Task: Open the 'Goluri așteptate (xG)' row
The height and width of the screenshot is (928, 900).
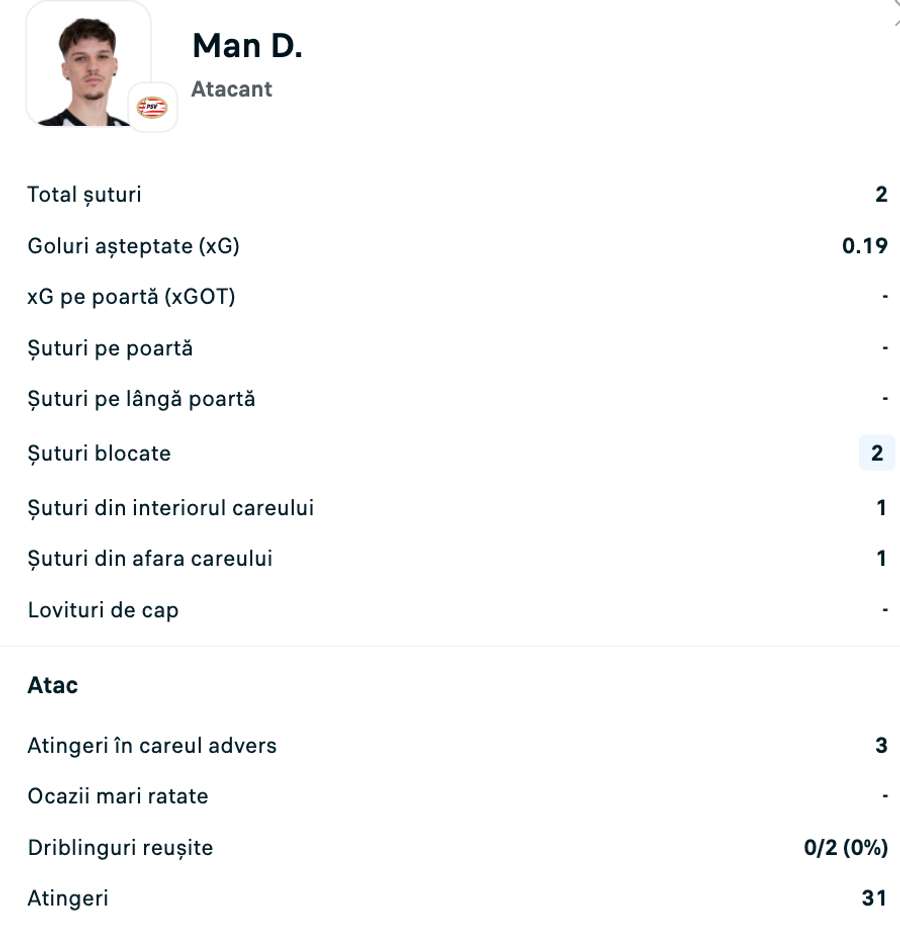Action: [450, 245]
